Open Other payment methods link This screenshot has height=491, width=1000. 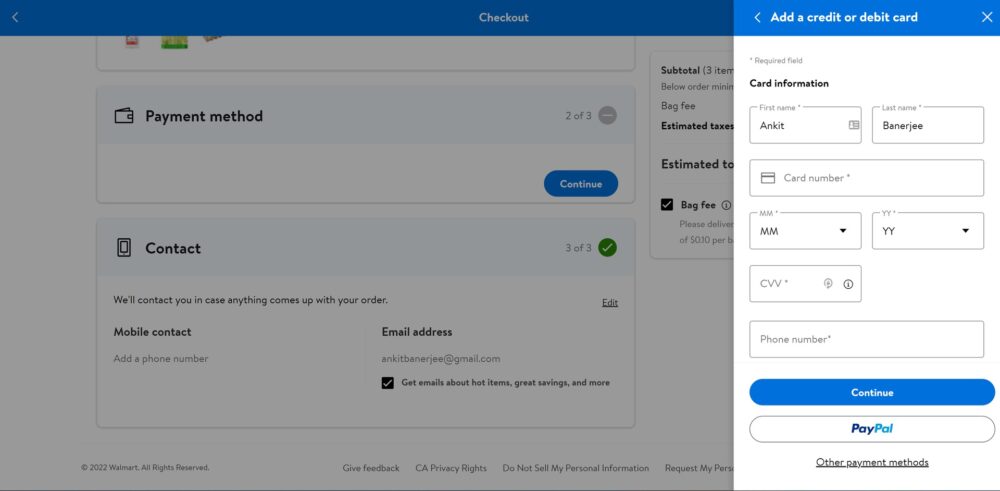[x=871, y=462]
